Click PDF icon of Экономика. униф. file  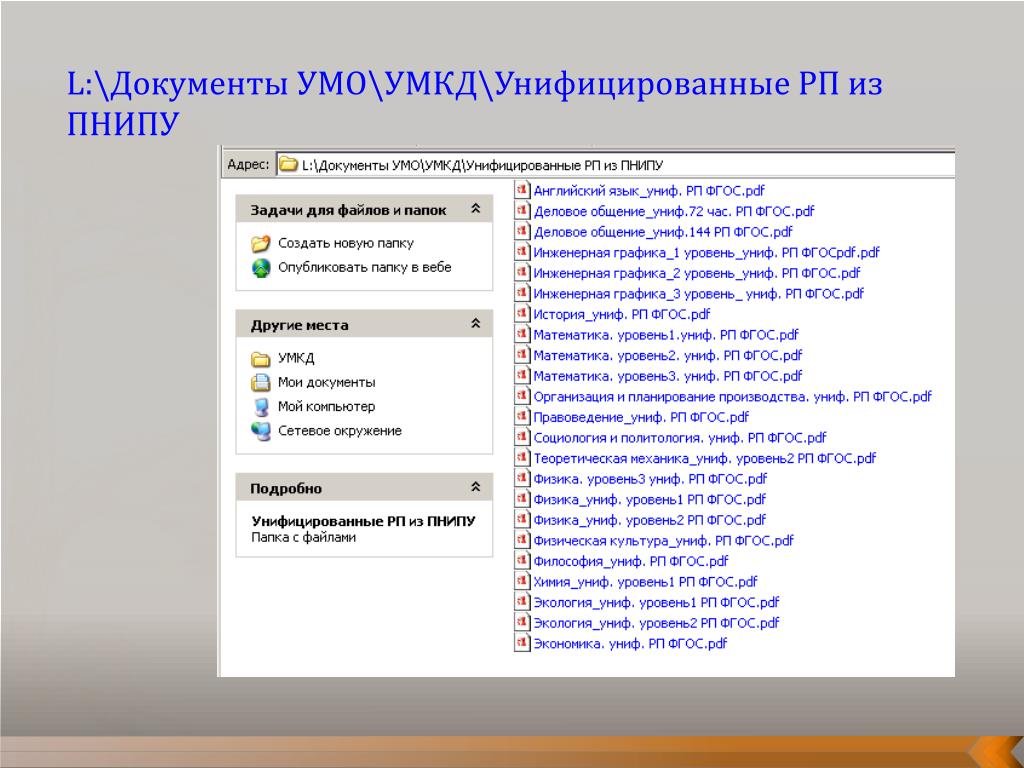pyautogui.click(x=522, y=643)
